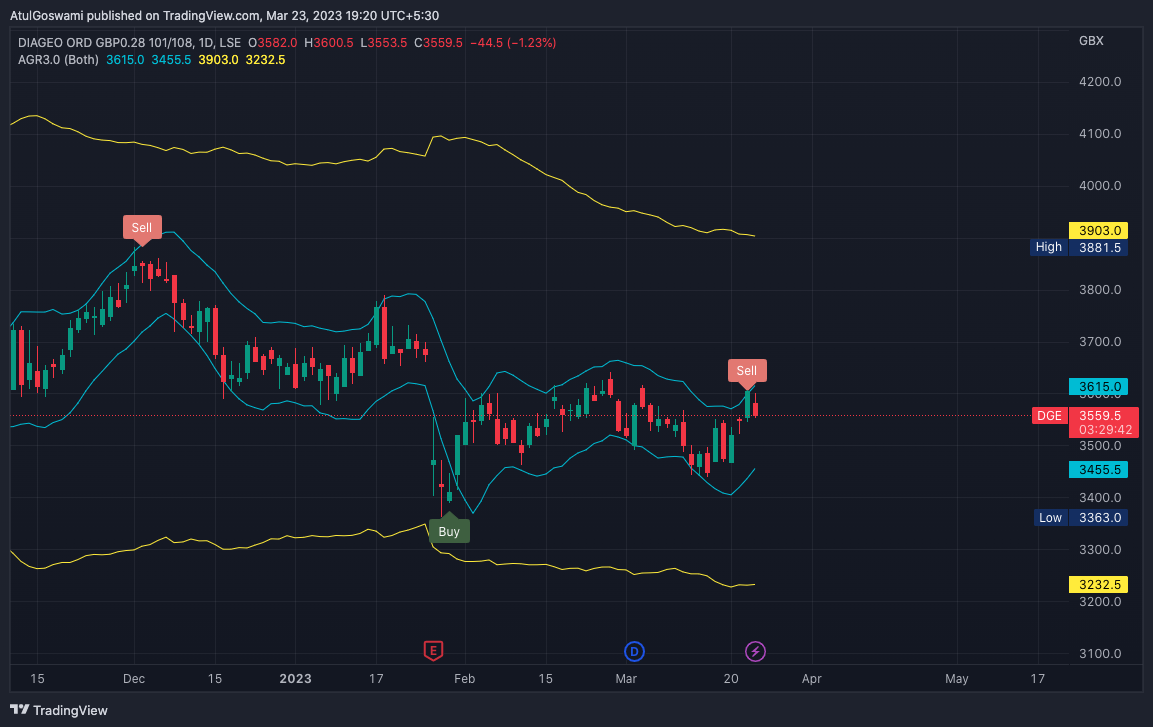Click the 3700.0 price axis value

(1100, 342)
